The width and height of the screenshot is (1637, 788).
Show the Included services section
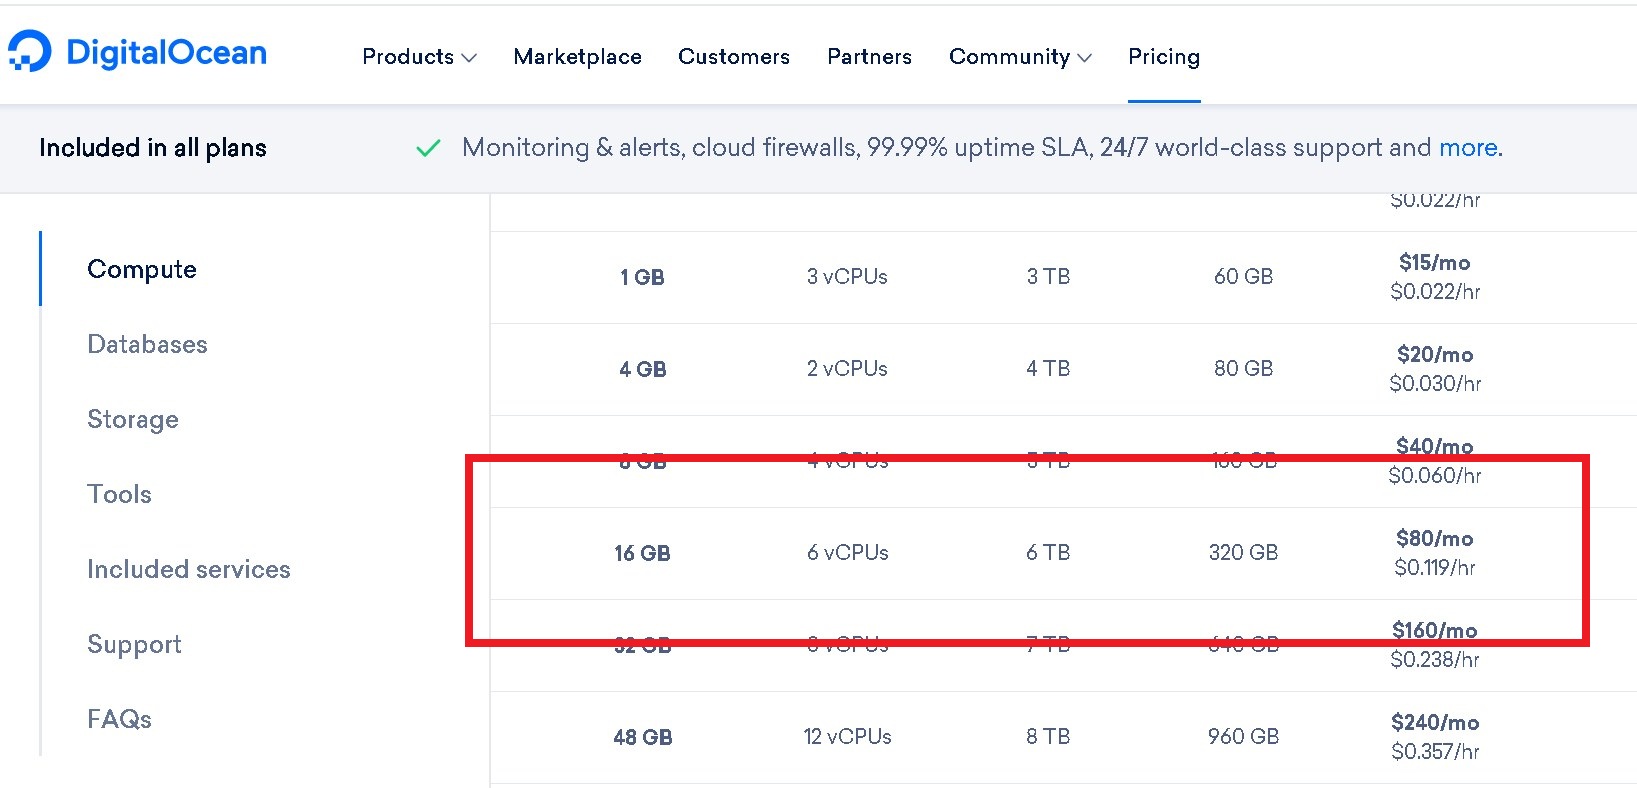[189, 569]
